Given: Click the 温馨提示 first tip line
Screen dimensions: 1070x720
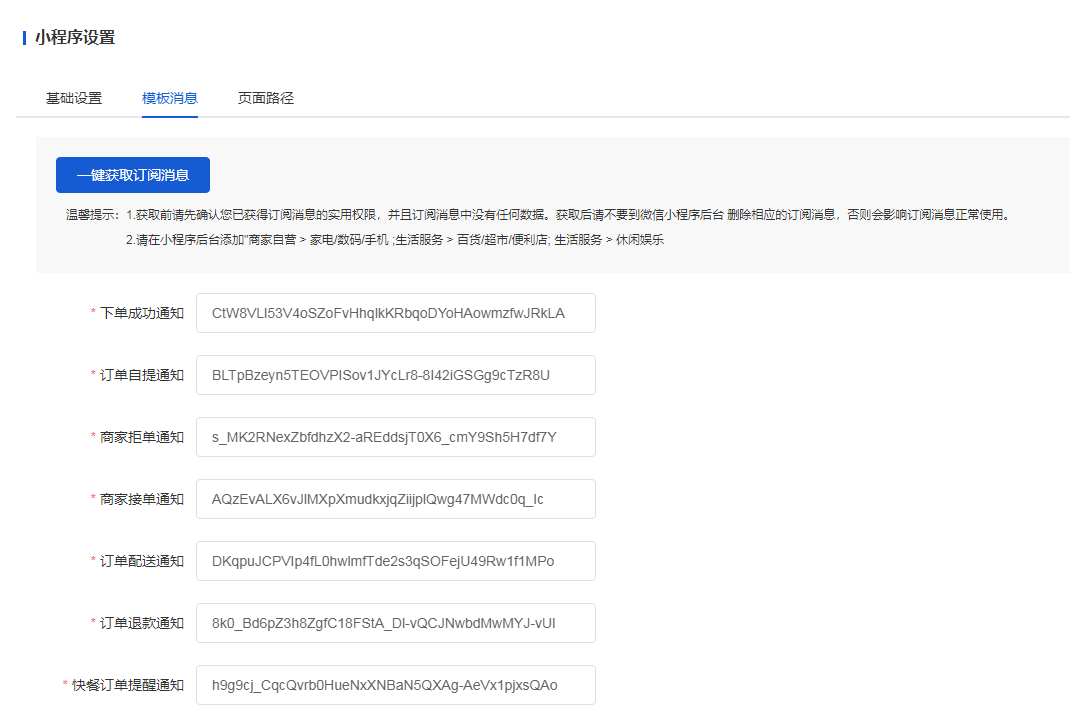Looking at the screenshot, I should click(x=538, y=215).
